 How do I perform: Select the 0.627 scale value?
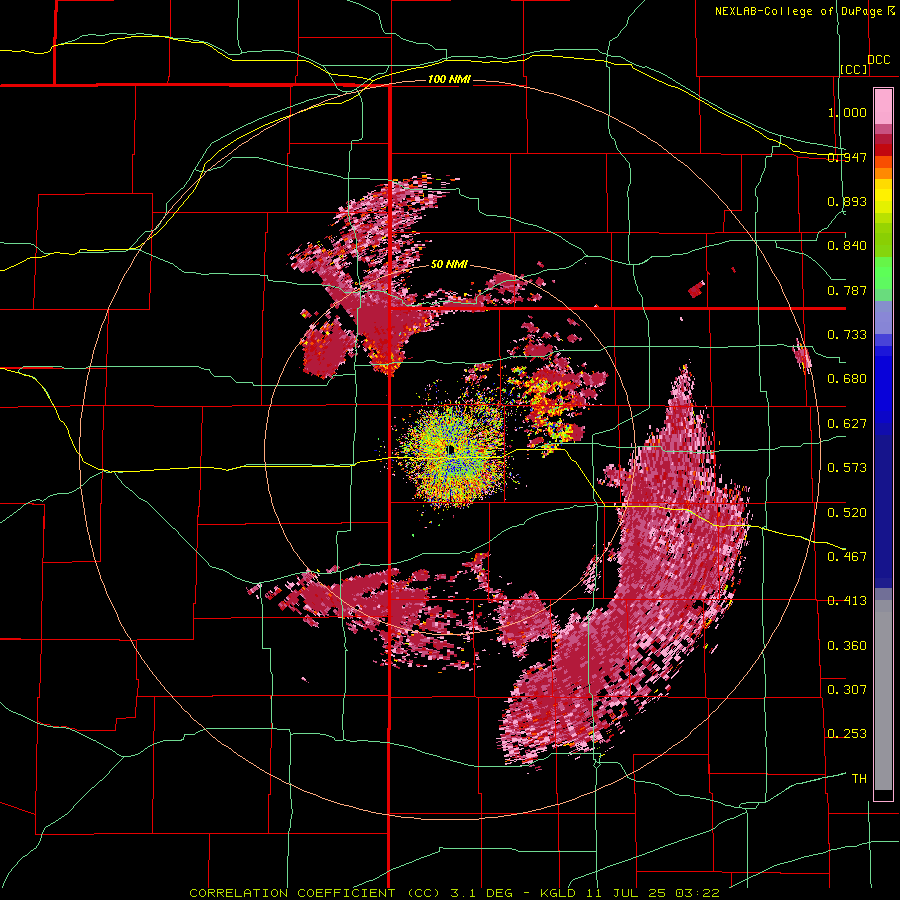coord(847,424)
